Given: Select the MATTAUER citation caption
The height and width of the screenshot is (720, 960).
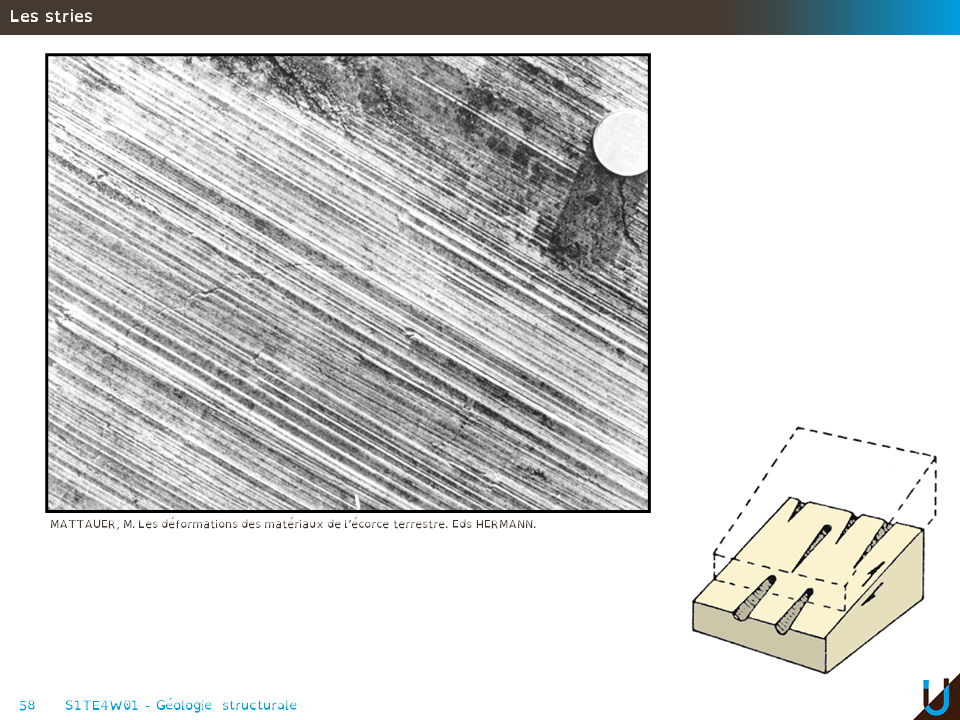Looking at the screenshot, I should pyautogui.click(x=293, y=524).
